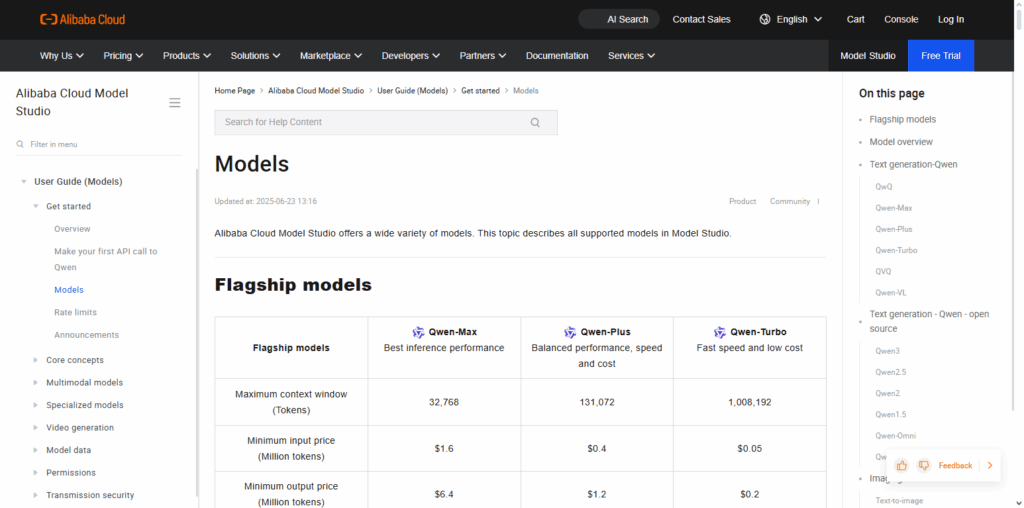Click the magnifier icon in Filter in menu
The image size is (1024, 508).
pos(20,144)
